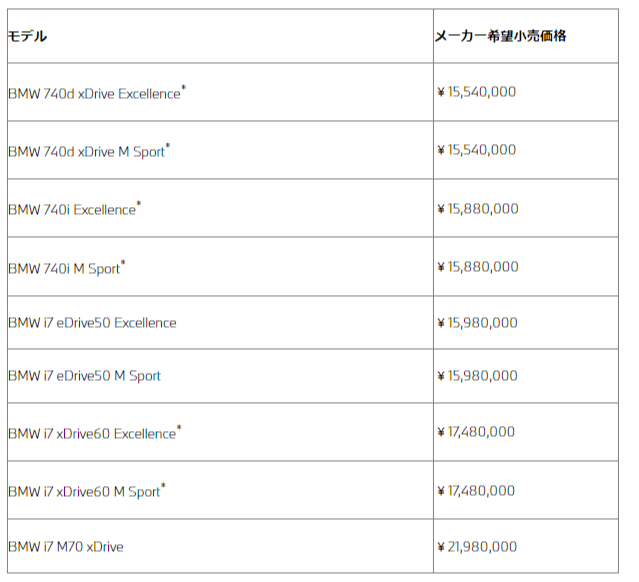The width and height of the screenshot is (639, 582).
Task: Click the BMW i7 xDrive60 M Sport model name
Action: click(x=86, y=491)
